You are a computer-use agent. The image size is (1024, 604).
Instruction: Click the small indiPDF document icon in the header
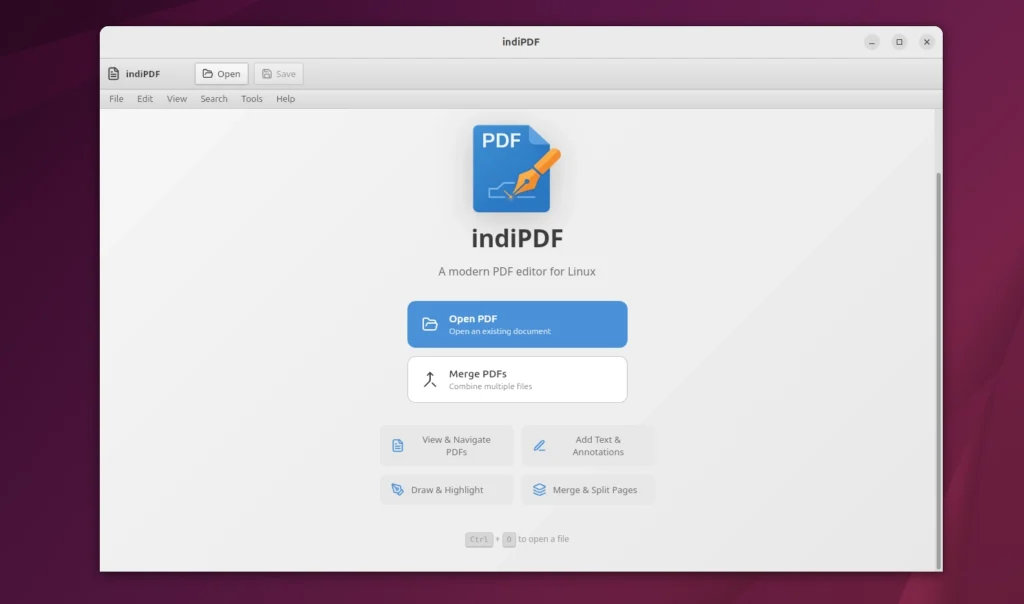(x=113, y=73)
